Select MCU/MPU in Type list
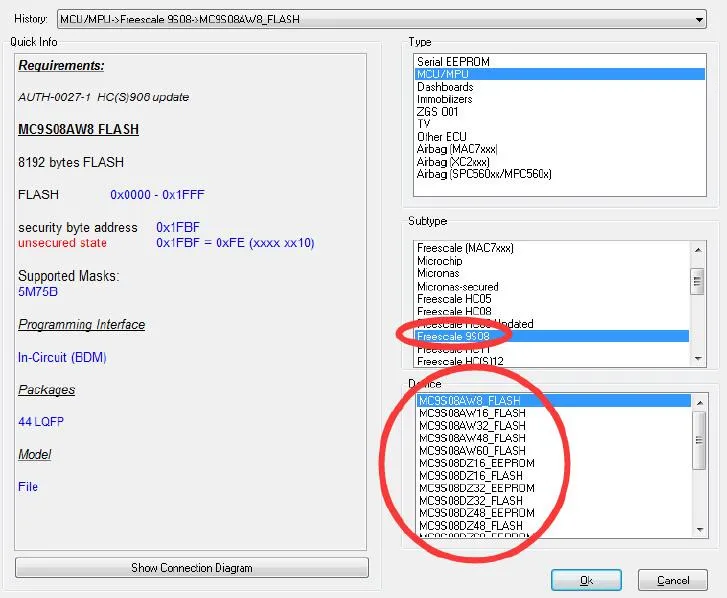Image resolution: width=727 pixels, height=598 pixels. pos(560,74)
